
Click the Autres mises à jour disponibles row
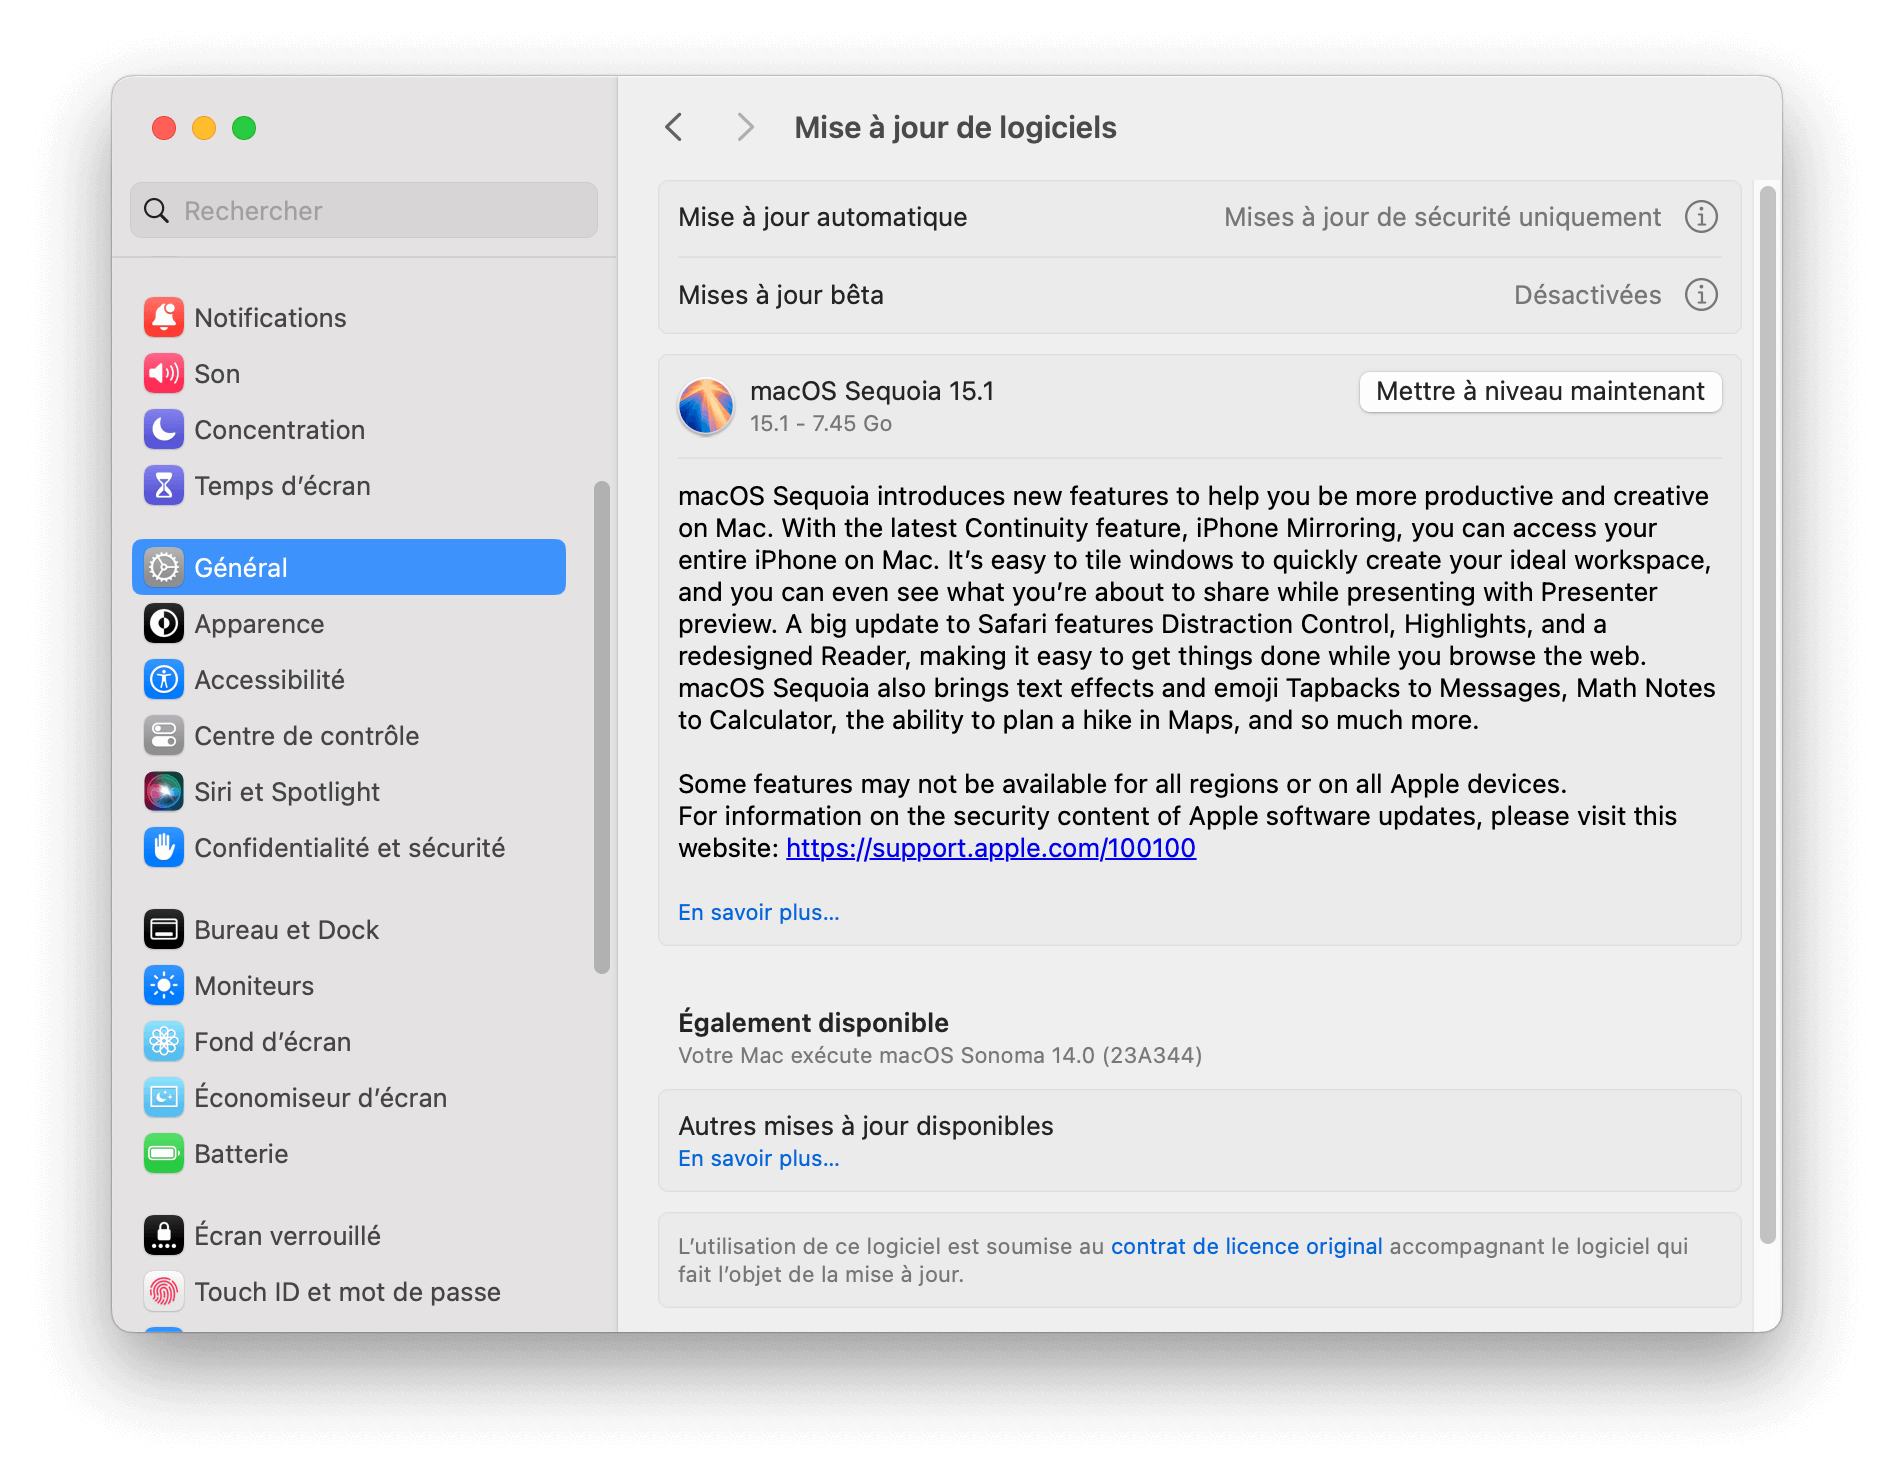pyautogui.click(x=1199, y=1140)
